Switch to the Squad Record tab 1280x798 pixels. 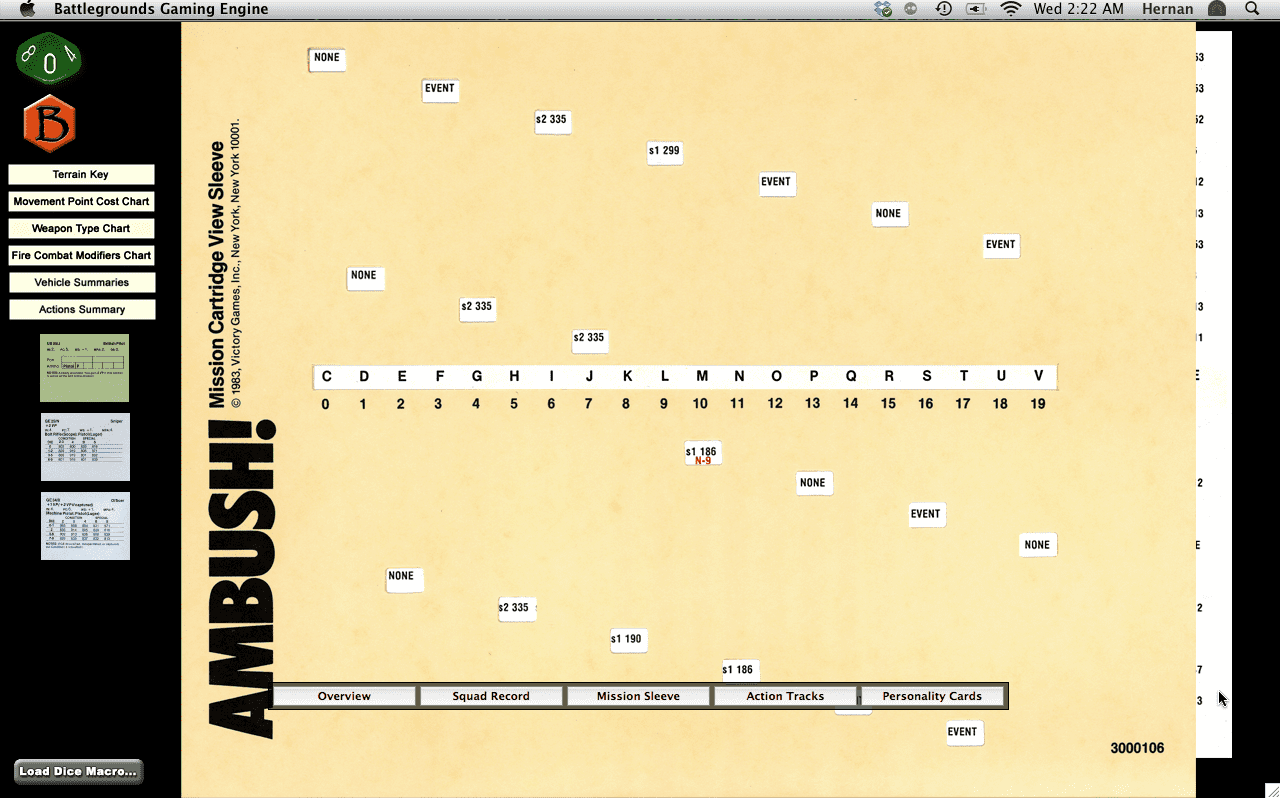click(491, 696)
